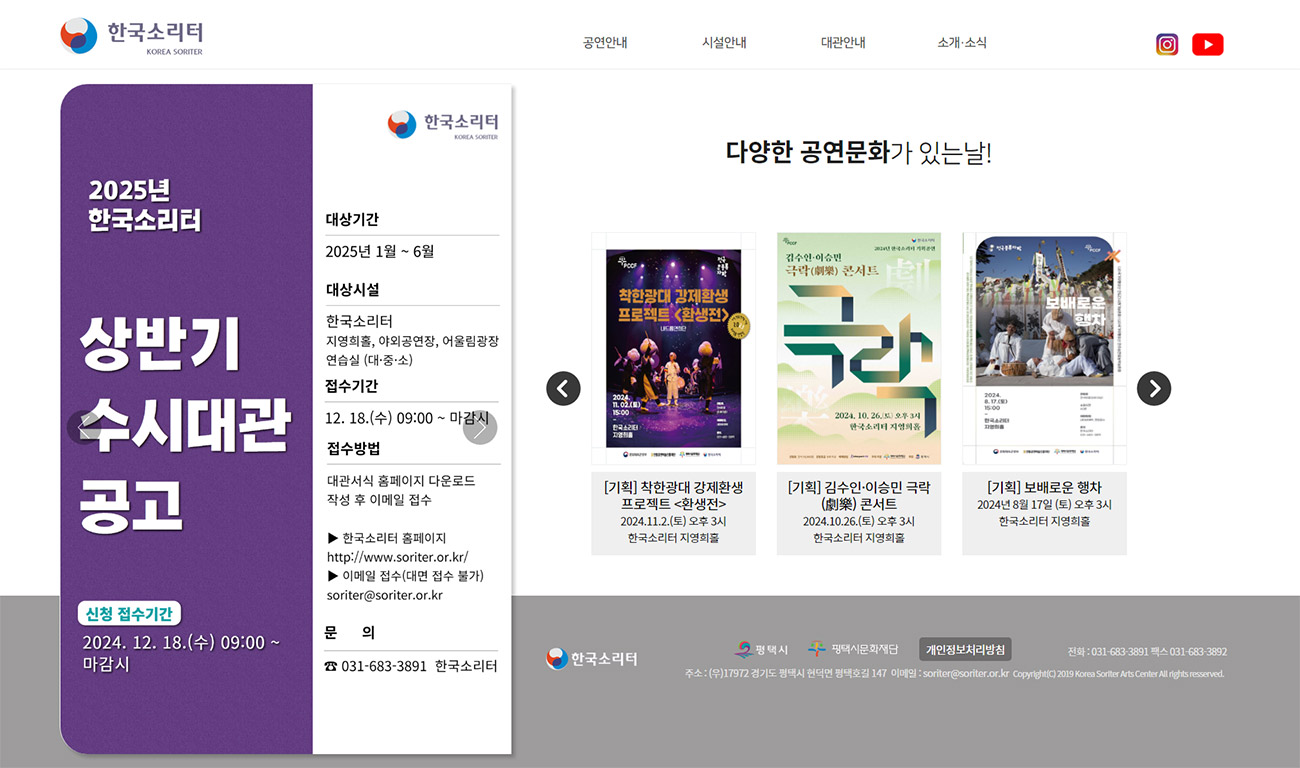
Task: Show next poster in performance carousel
Action: click(1154, 388)
